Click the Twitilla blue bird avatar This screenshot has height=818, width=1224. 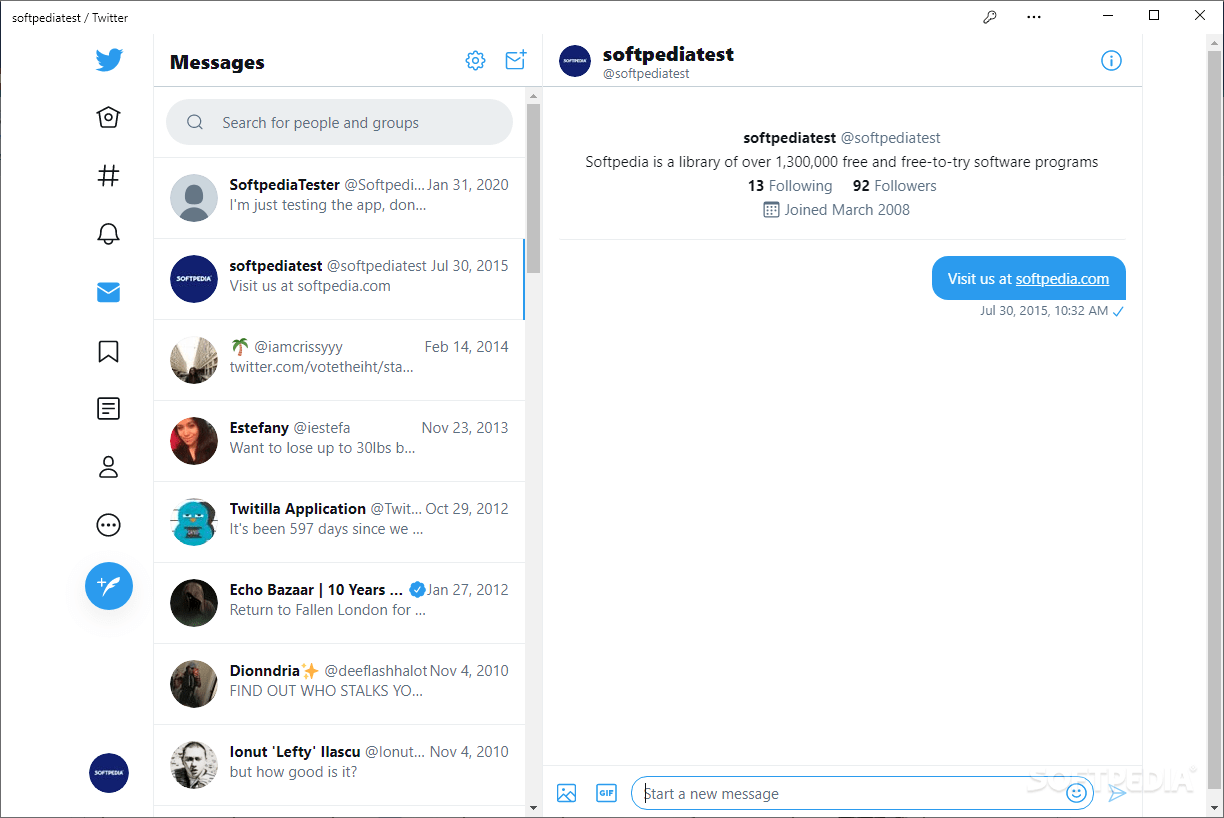[x=194, y=522]
